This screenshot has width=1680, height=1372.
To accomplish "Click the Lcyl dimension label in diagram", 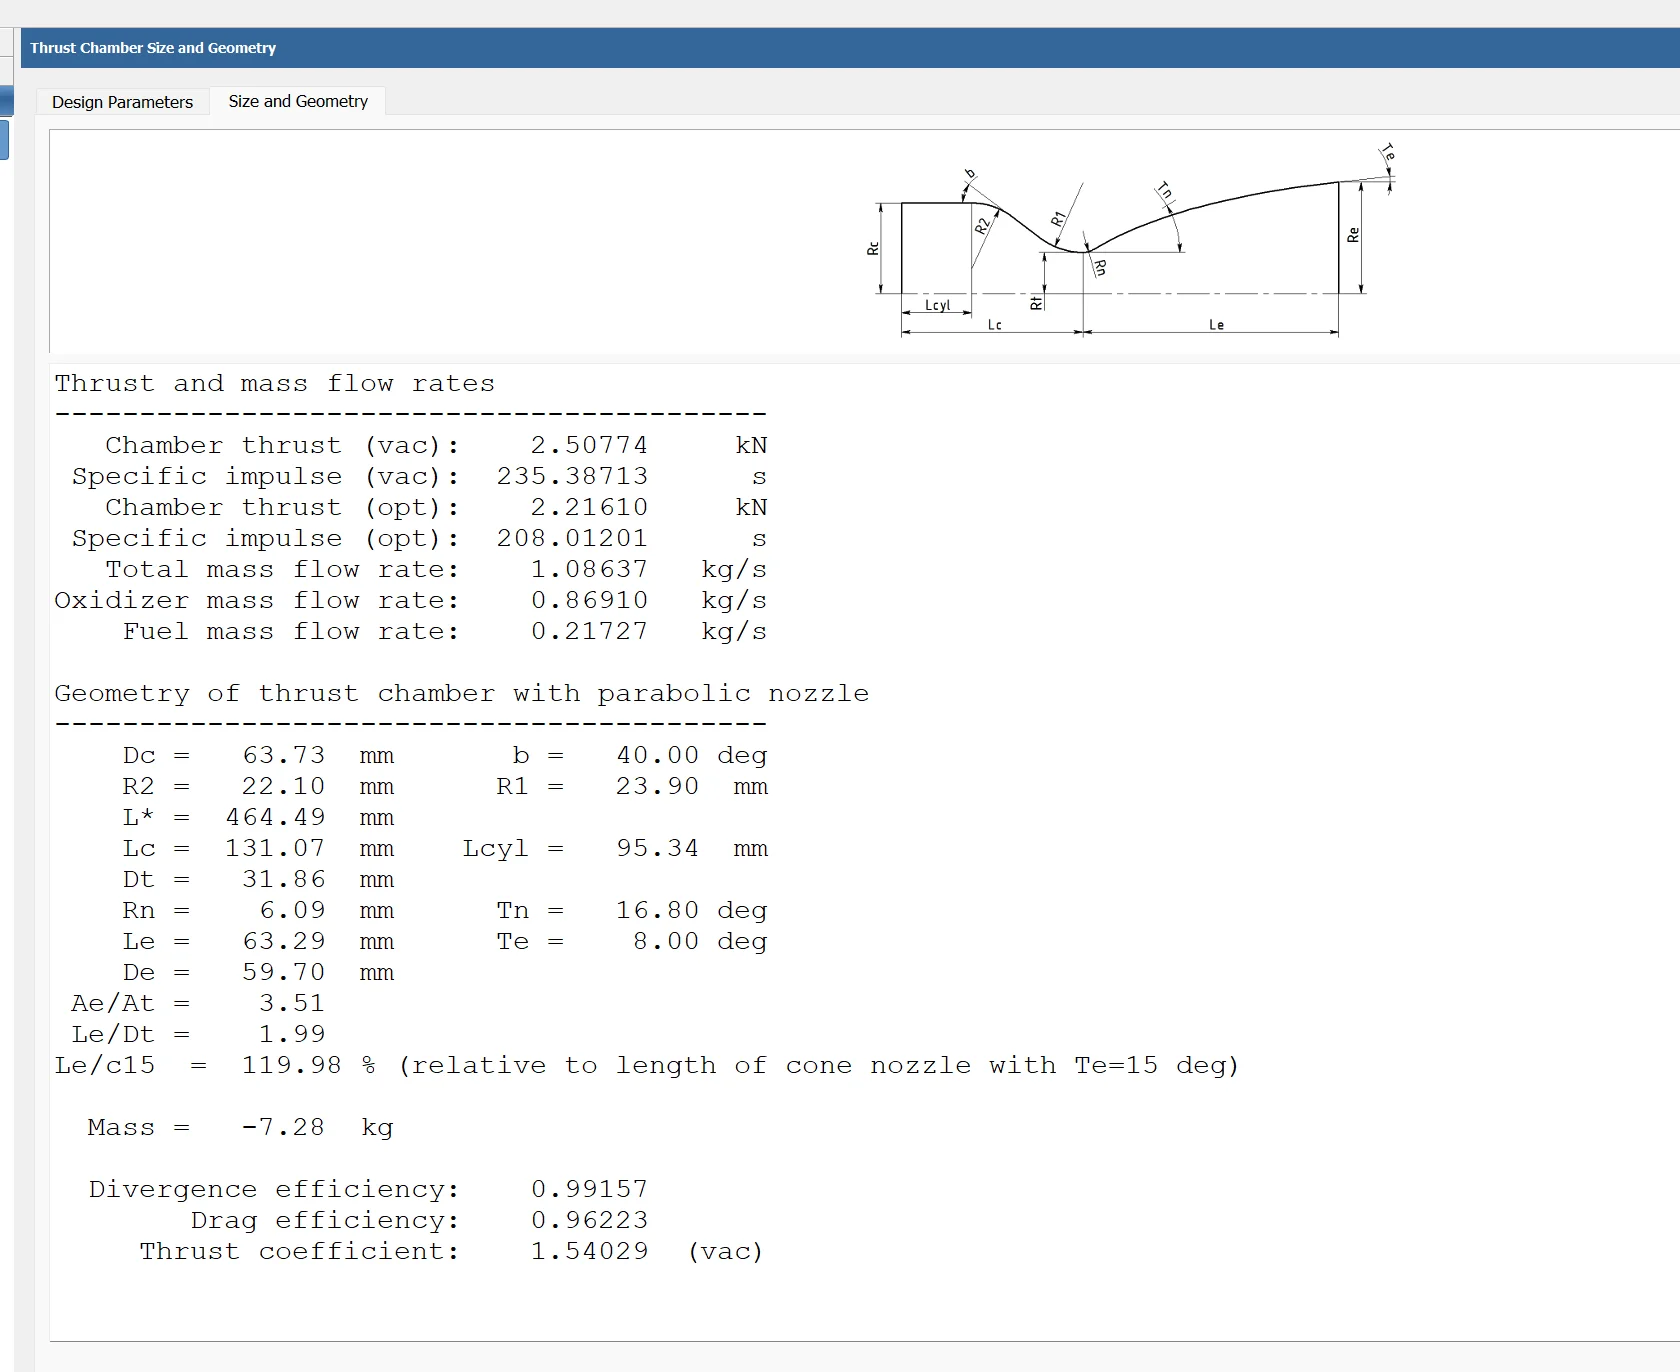I will pos(937,305).
